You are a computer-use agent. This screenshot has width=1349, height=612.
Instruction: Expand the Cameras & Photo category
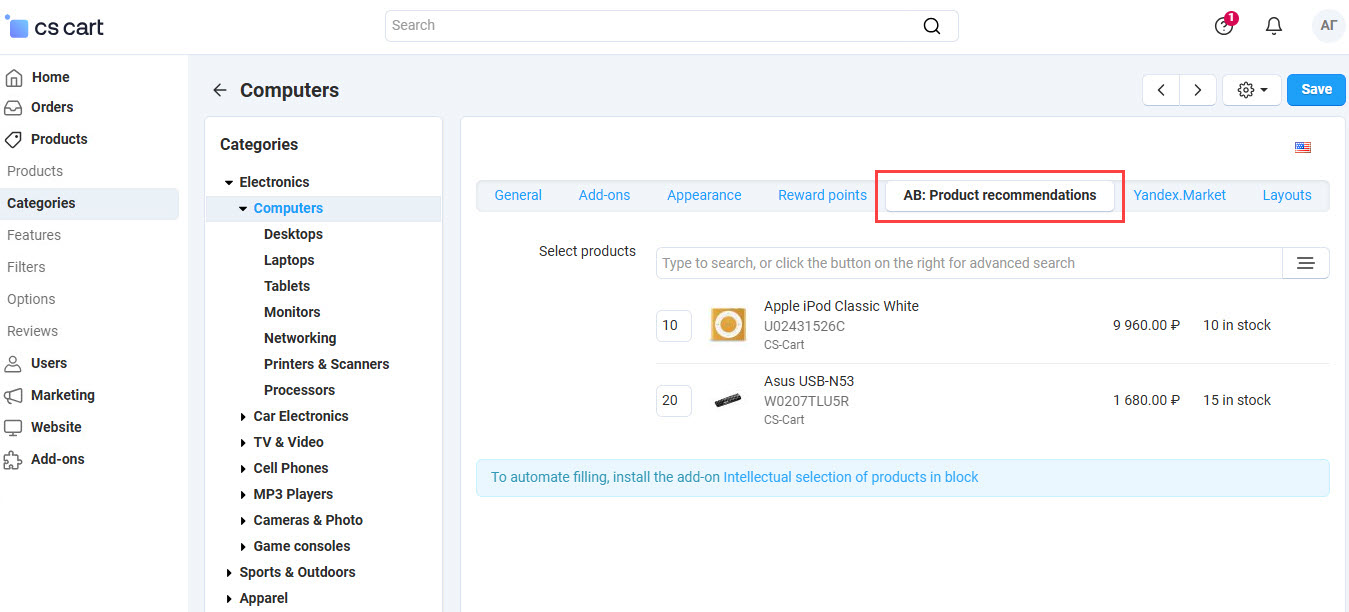point(243,520)
